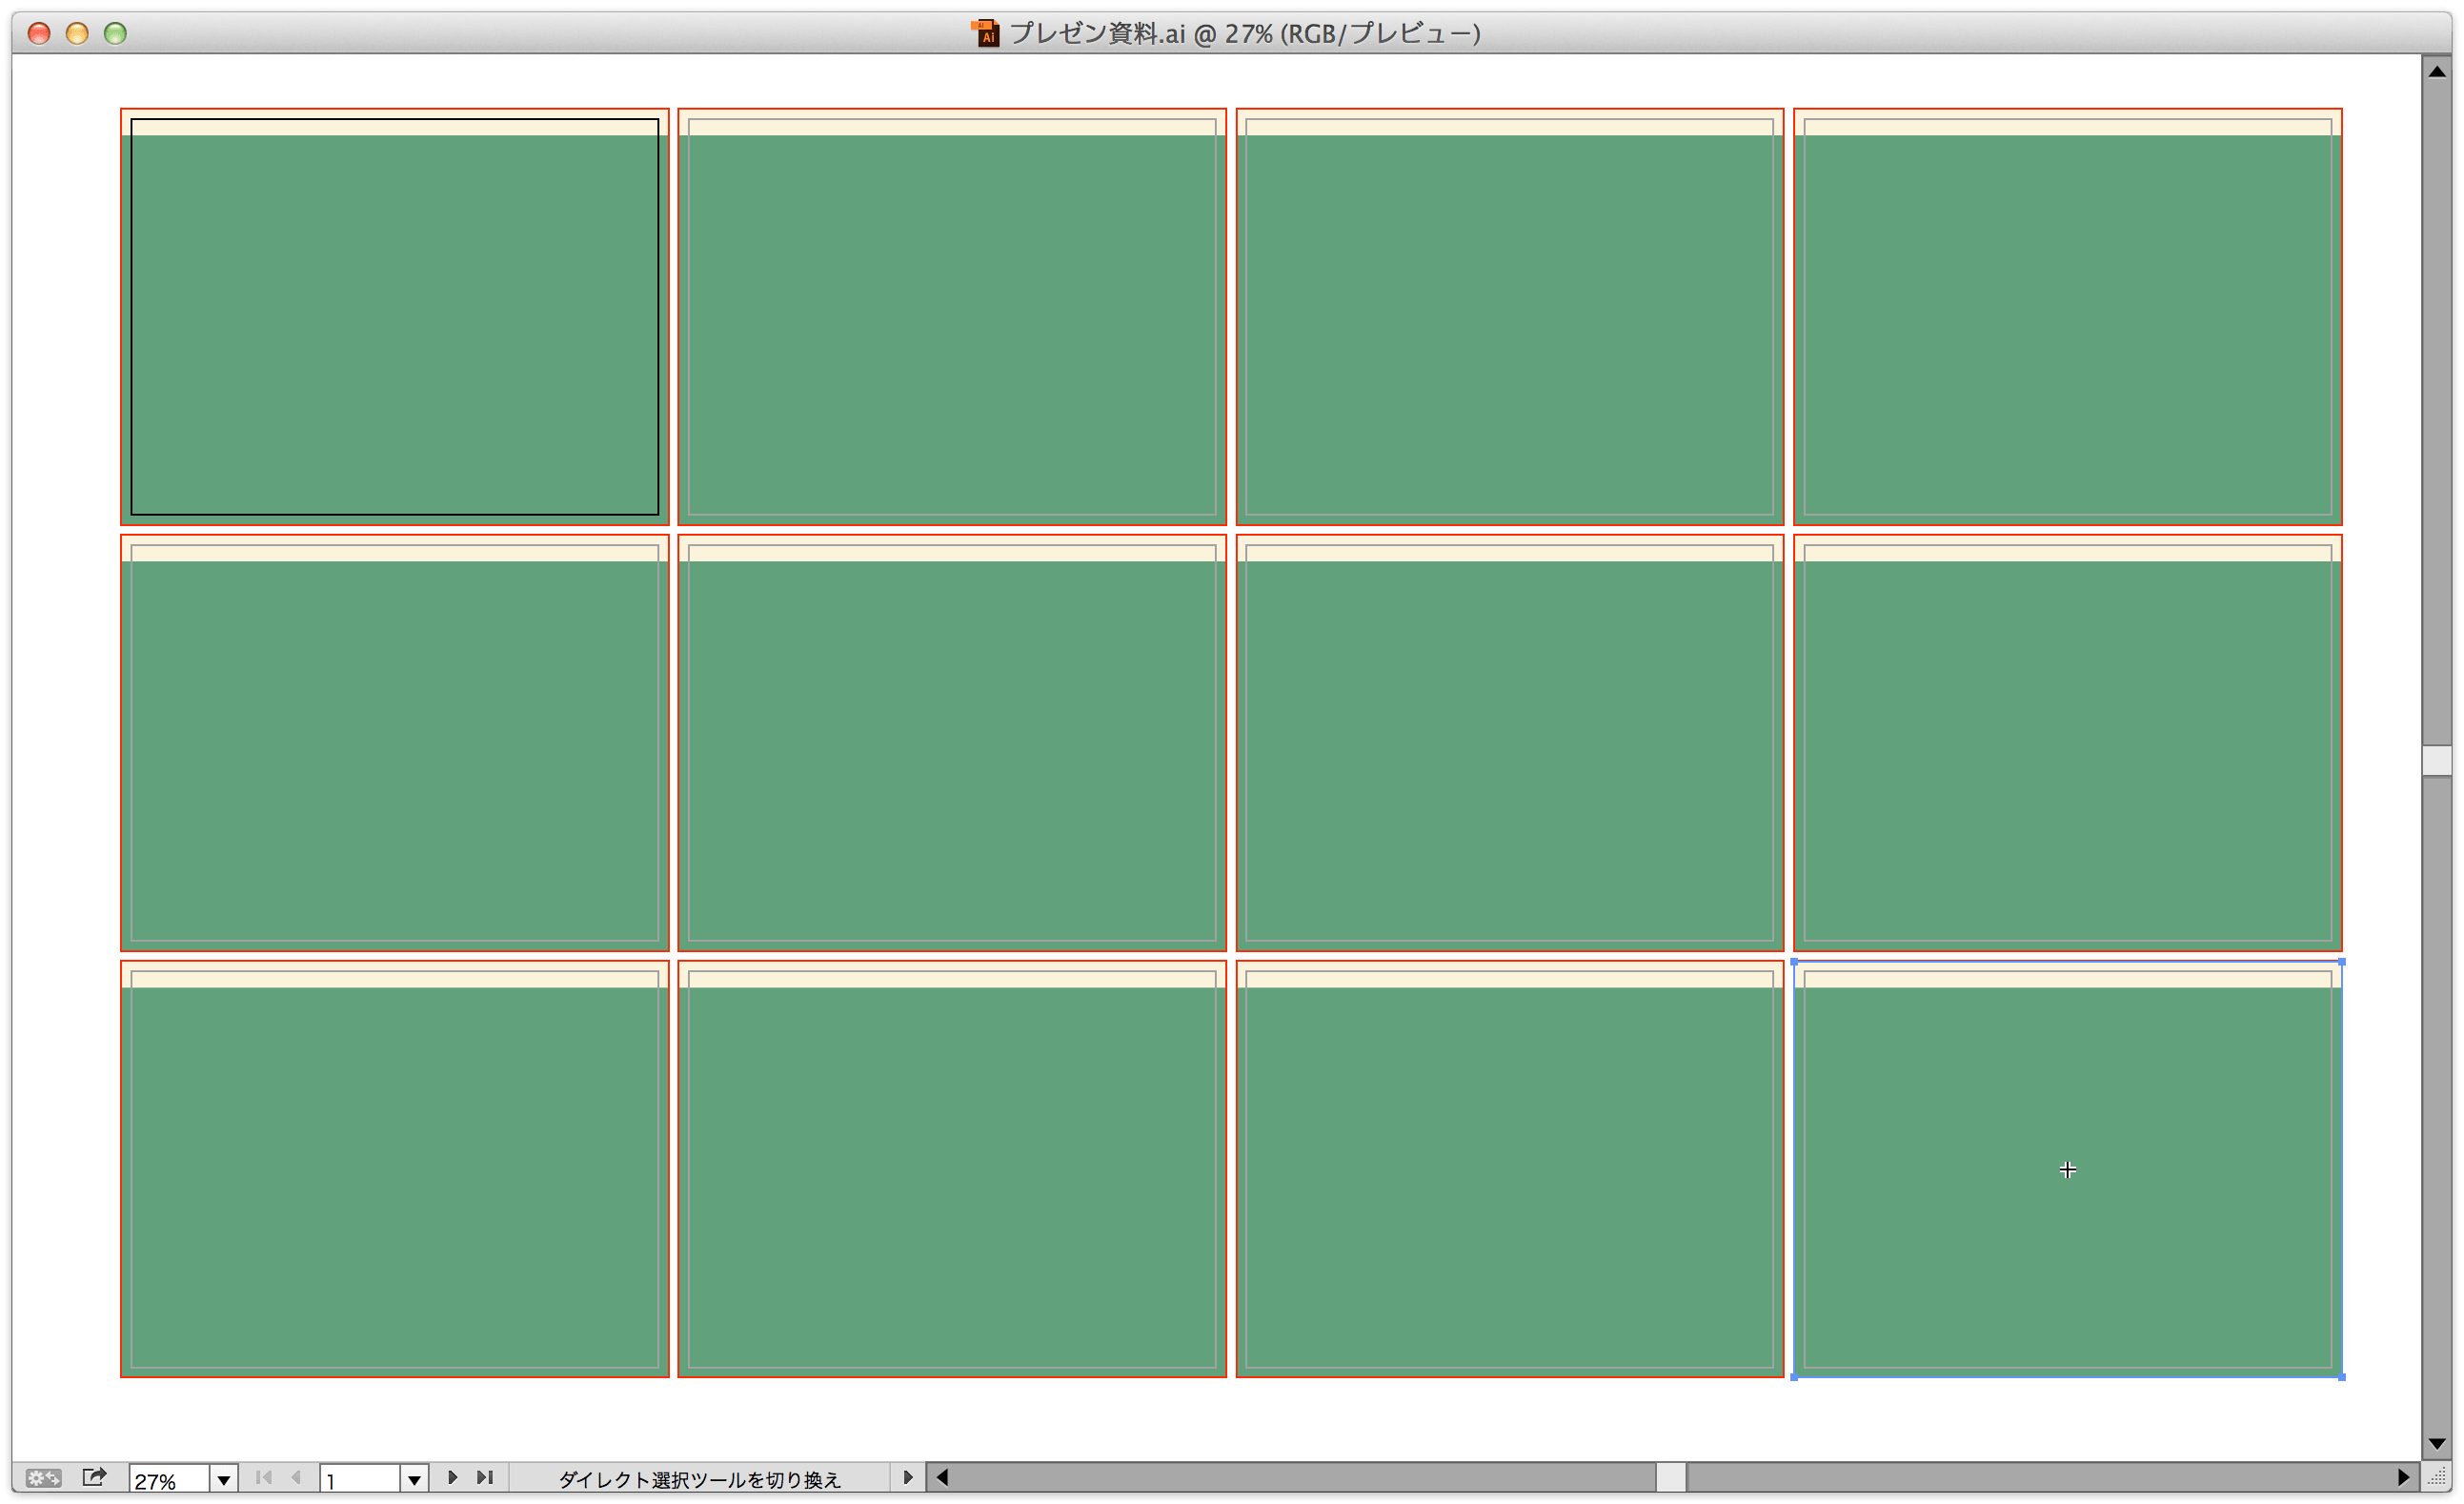
Task: Click the Illustrator document icon in title bar
Action: [986, 33]
